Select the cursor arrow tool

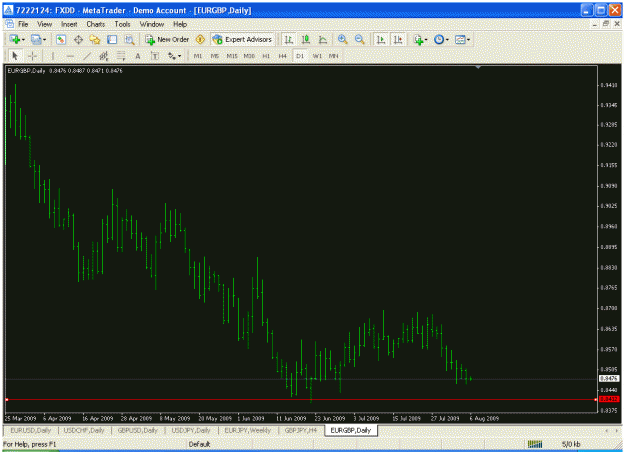[x=15, y=56]
